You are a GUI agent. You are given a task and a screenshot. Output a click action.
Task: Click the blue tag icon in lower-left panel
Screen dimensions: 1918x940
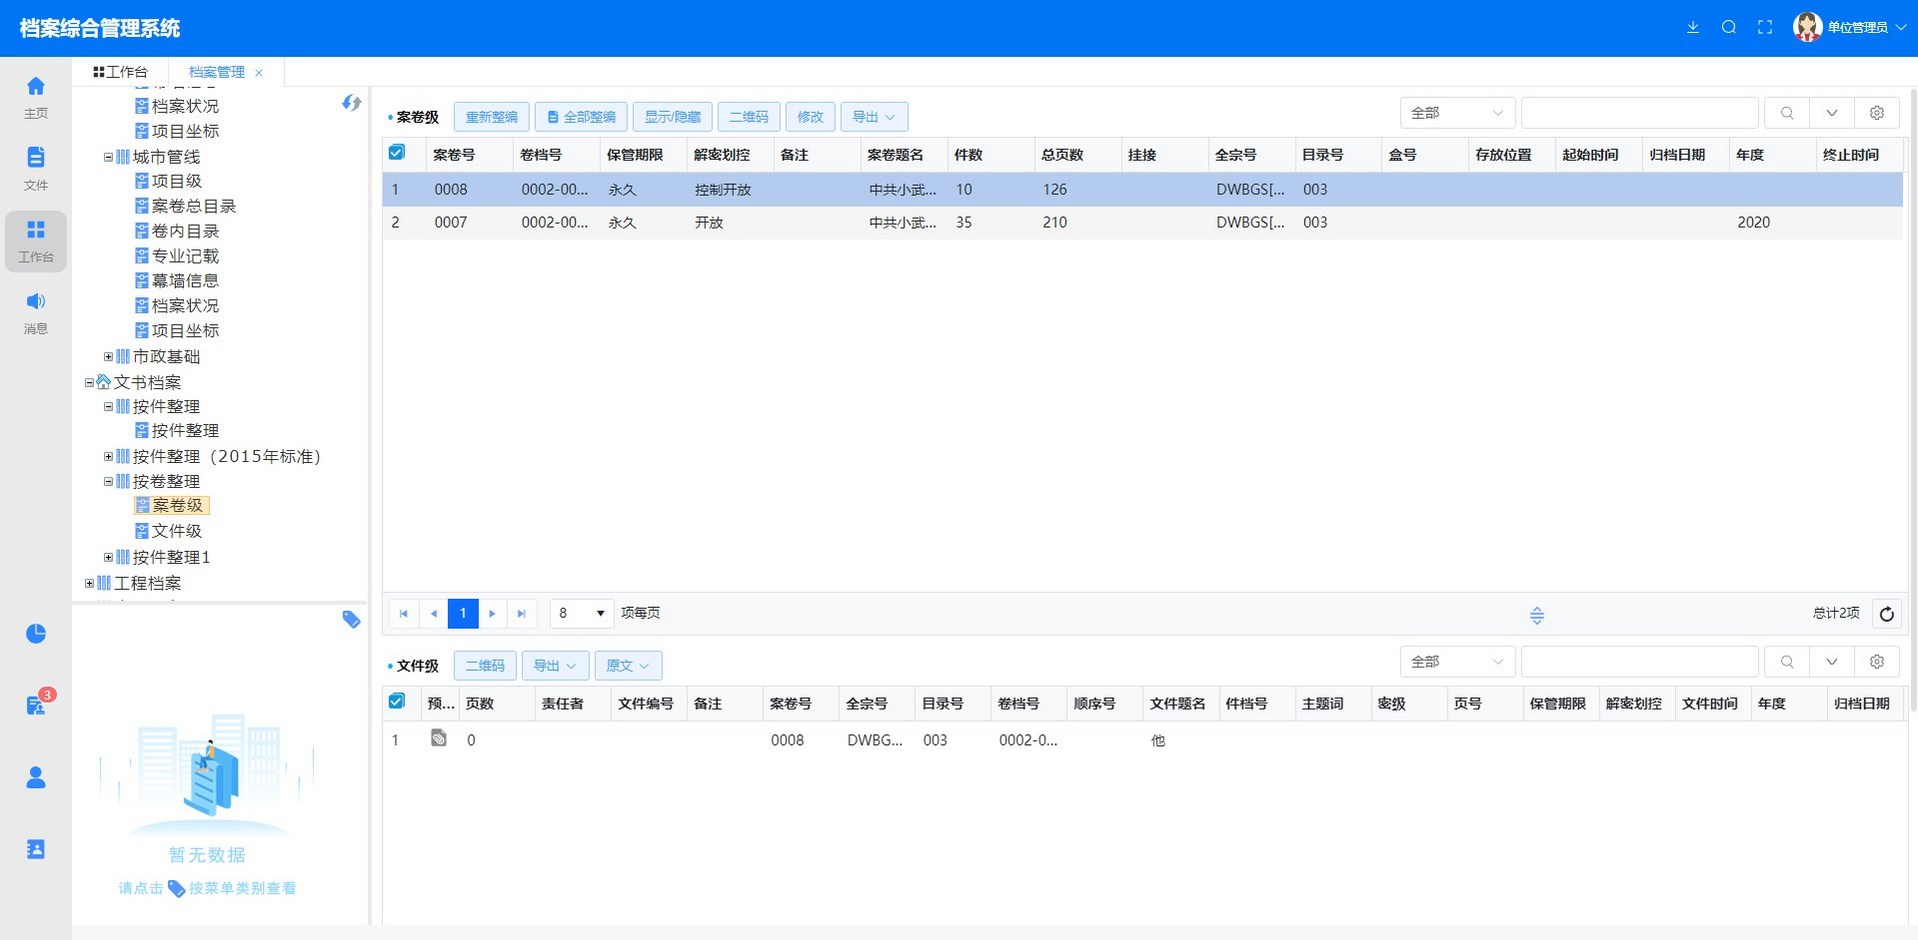pos(351,620)
